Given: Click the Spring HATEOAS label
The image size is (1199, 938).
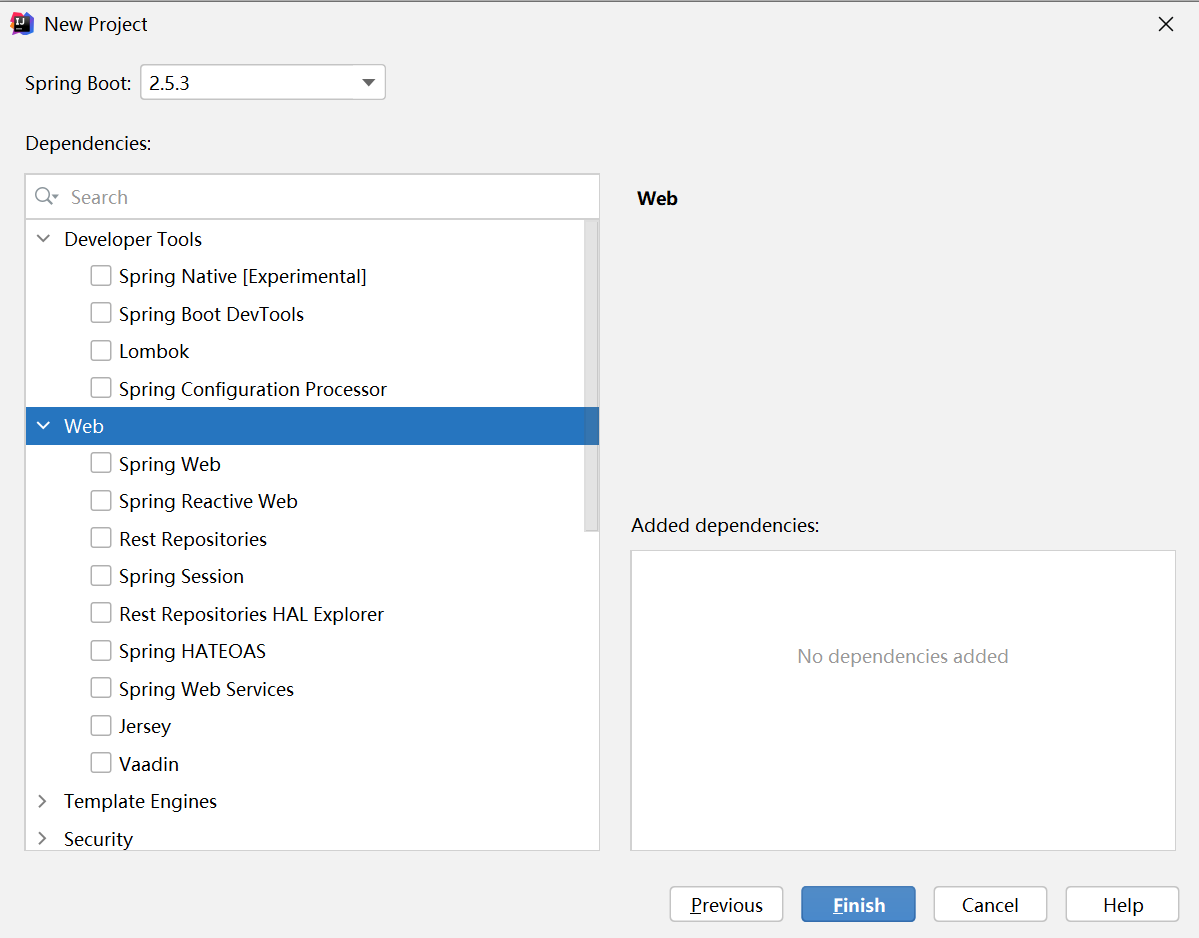Looking at the screenshot, I should coord(192,651).
